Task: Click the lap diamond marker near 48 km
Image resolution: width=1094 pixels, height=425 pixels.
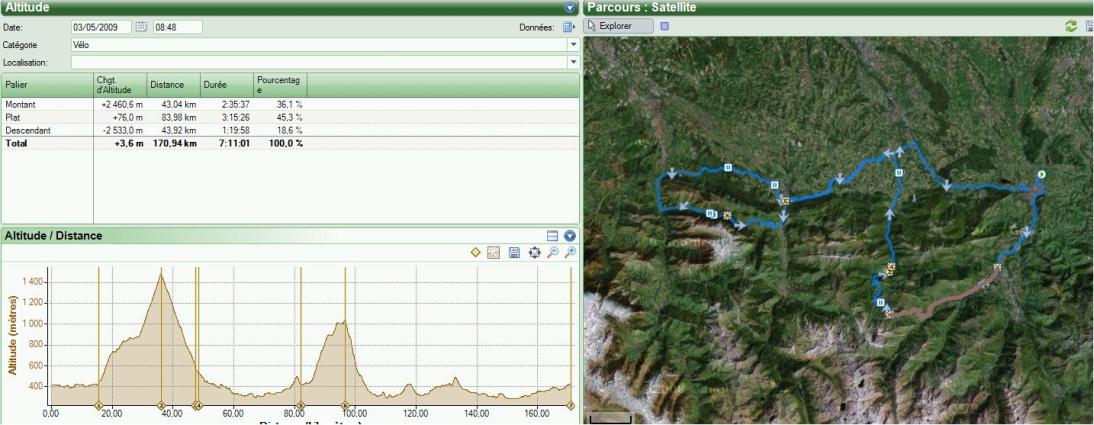Action: pyautogui.click(x=197, y=405)
